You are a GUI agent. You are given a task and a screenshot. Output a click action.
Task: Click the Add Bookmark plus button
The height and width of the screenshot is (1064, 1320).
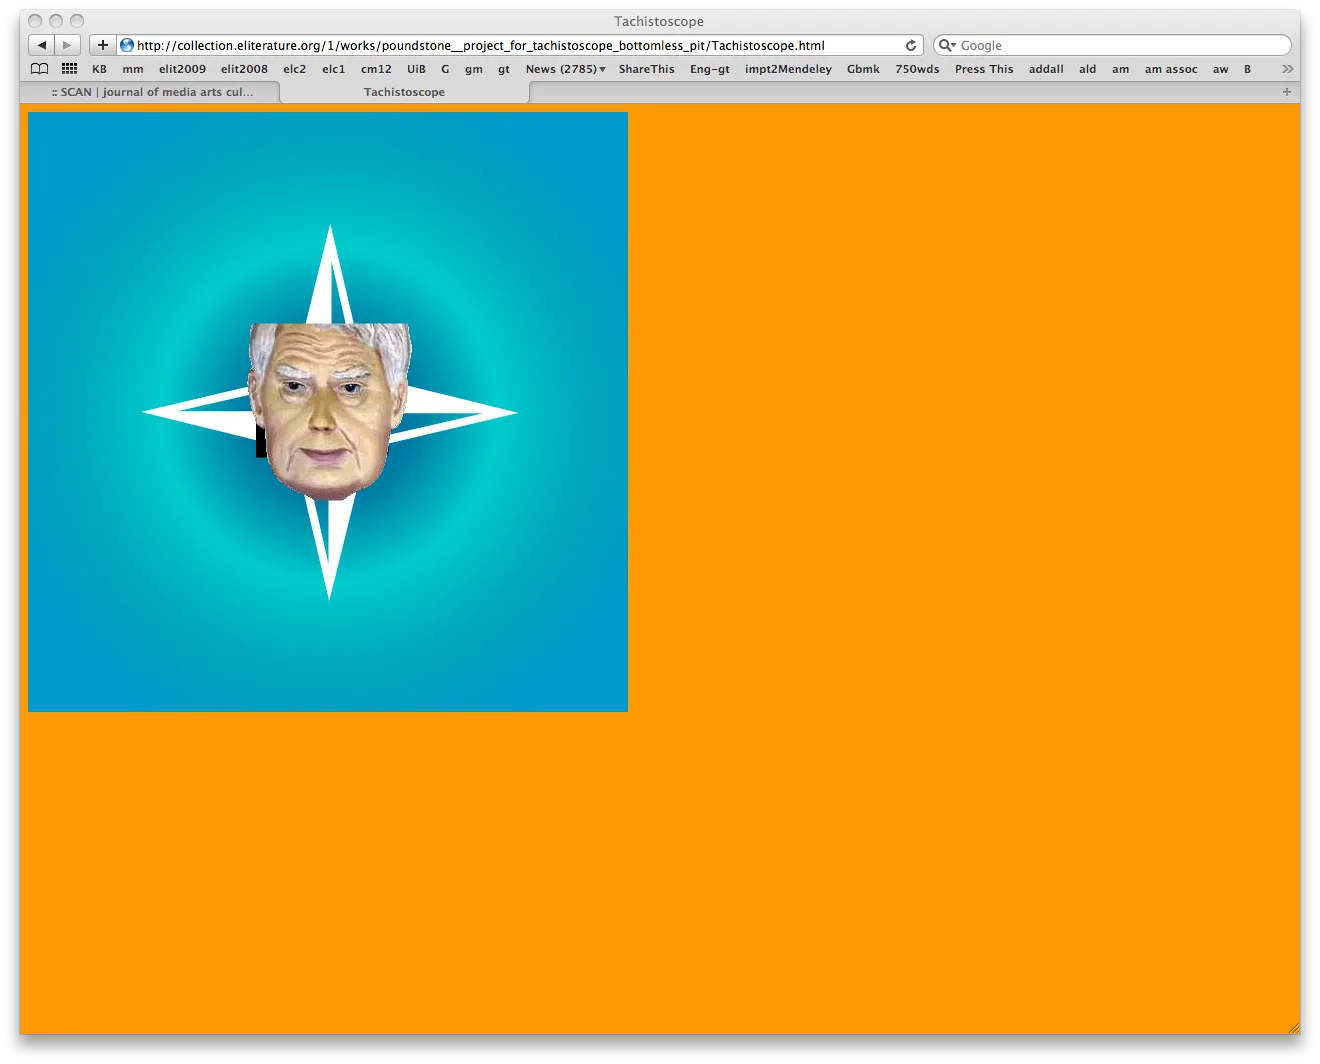pyautogui.click(x=102, y=45)
